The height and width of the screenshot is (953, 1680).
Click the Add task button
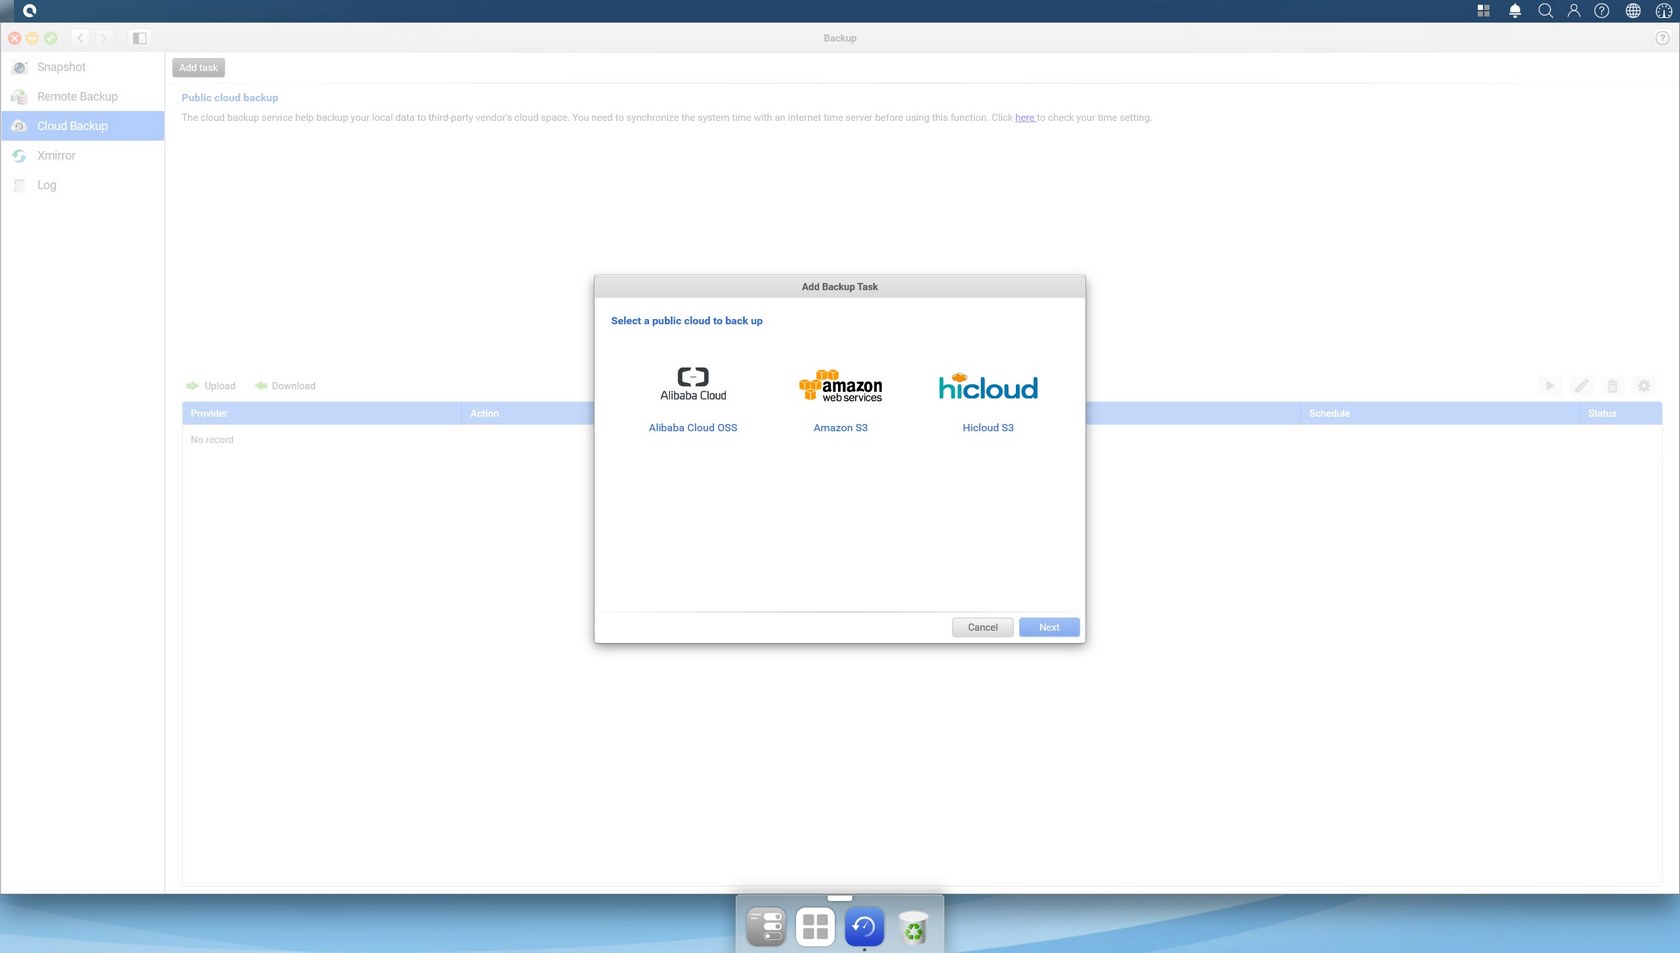tap(198, 68)
